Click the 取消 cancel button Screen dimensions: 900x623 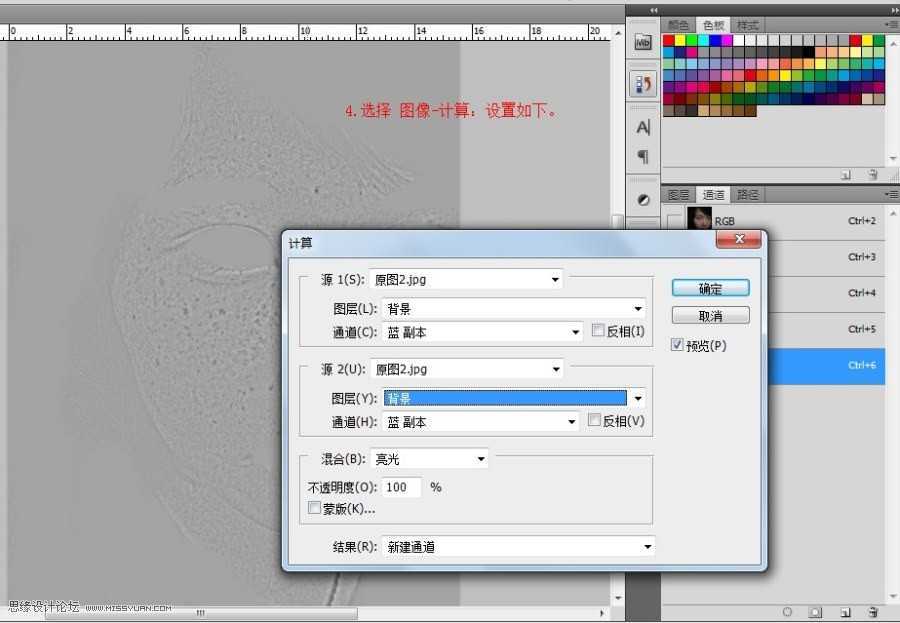[710, 315]
